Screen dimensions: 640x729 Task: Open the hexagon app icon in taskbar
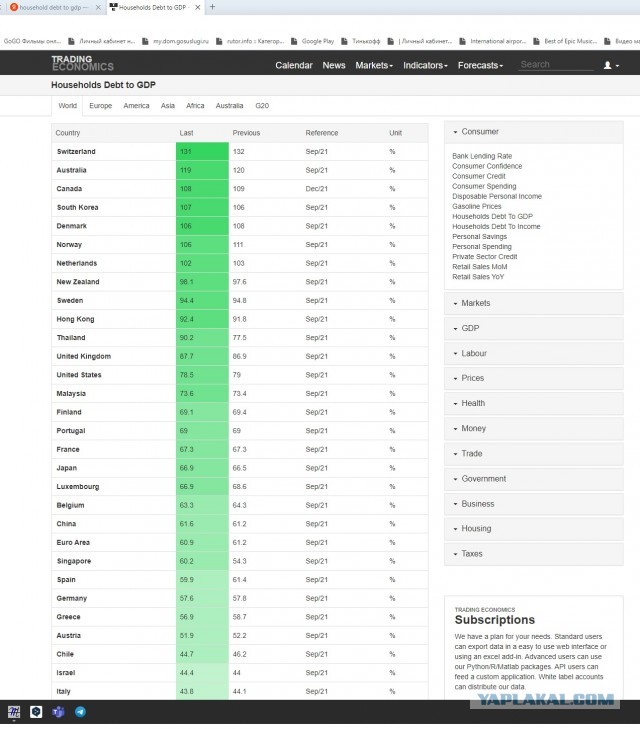click(x=36, y=712)
